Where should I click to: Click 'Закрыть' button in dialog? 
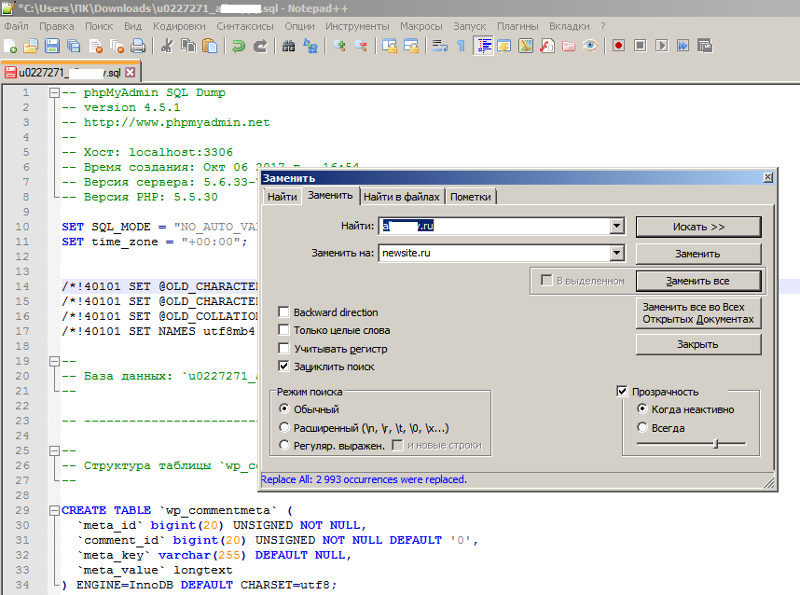[x=698, y=344]
